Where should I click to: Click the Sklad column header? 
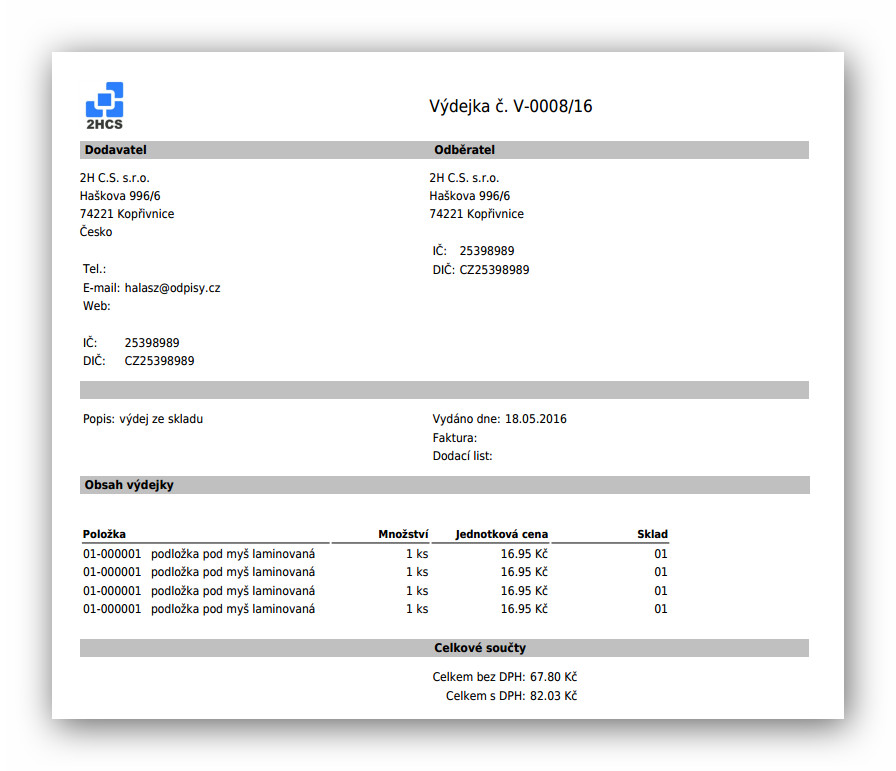click(x=652, y=534)
